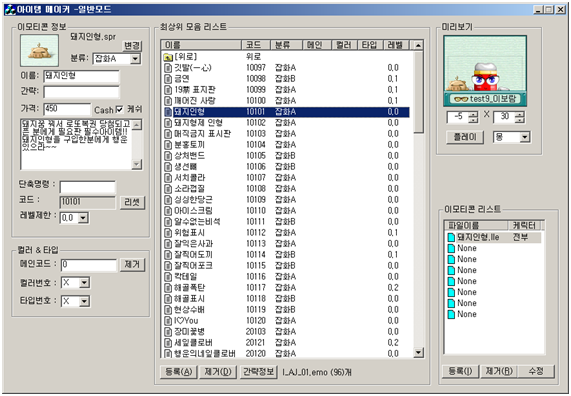The height and width of the screenshot is (396, 571).
Task: Select the 매직금지 표시판 row
Action: pyautogui.click(x=287, y=134)
